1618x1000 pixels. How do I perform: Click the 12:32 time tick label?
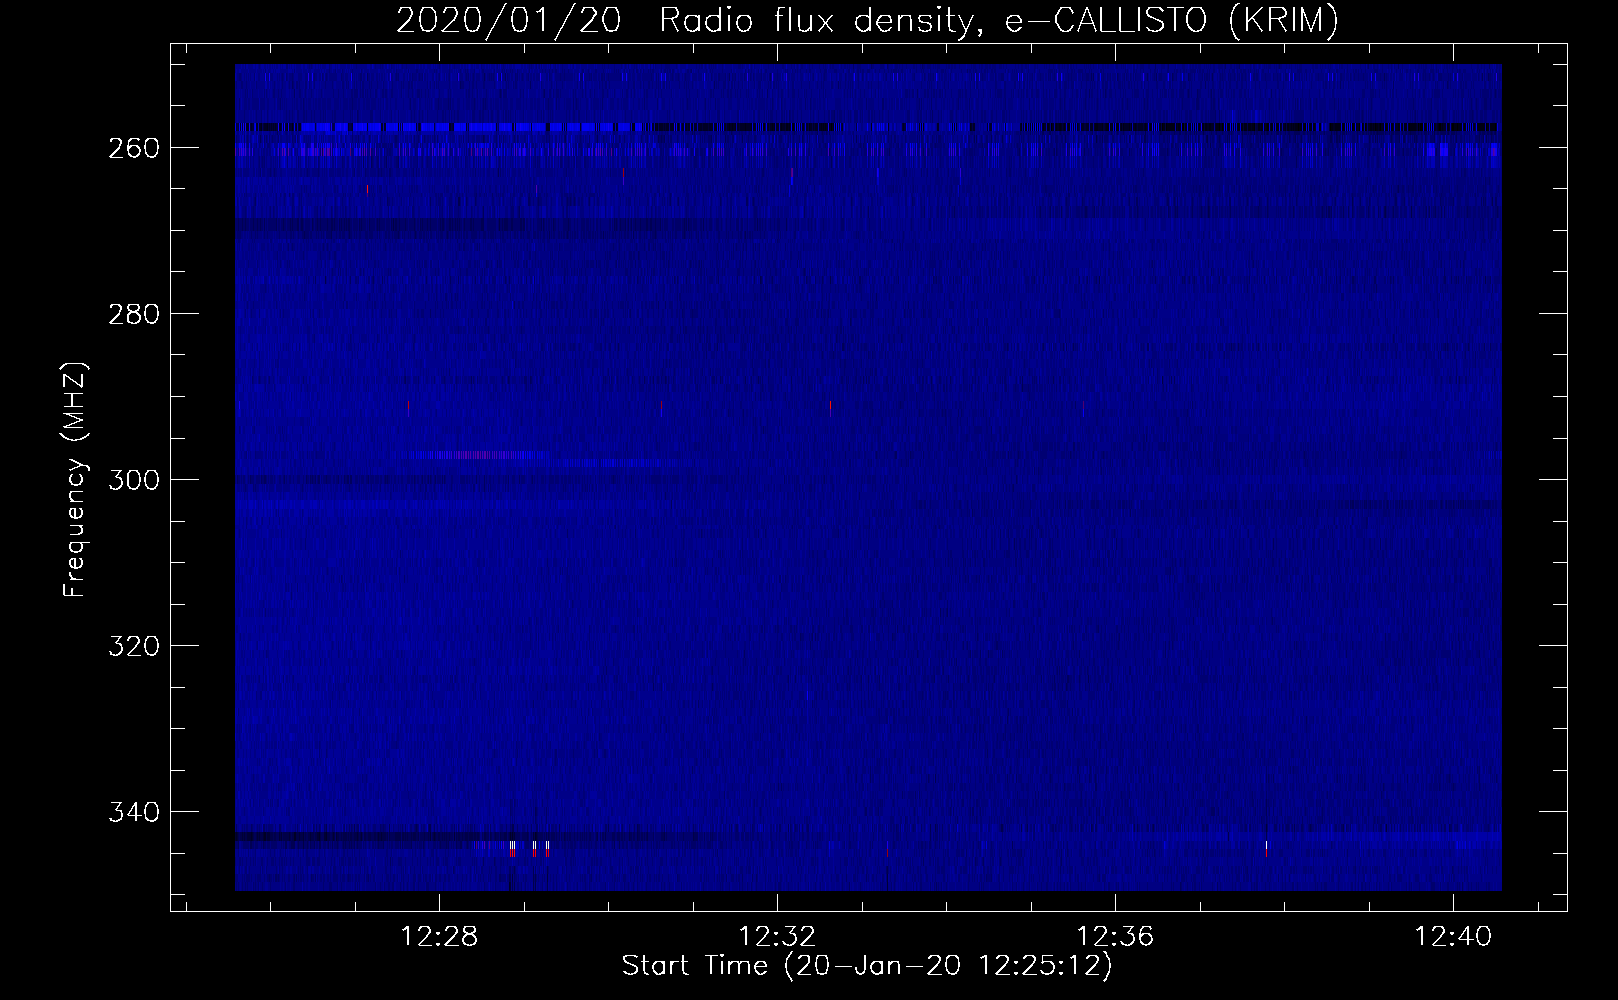[777, 936]
